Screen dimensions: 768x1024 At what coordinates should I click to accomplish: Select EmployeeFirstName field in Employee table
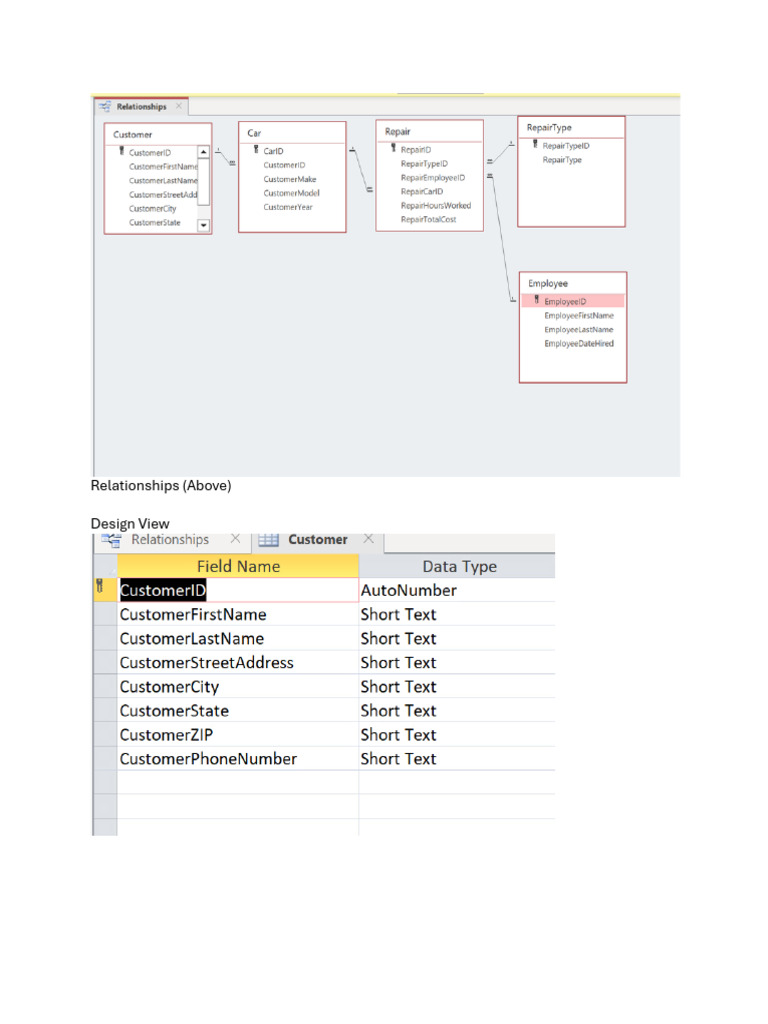click(x=579, y=315)
